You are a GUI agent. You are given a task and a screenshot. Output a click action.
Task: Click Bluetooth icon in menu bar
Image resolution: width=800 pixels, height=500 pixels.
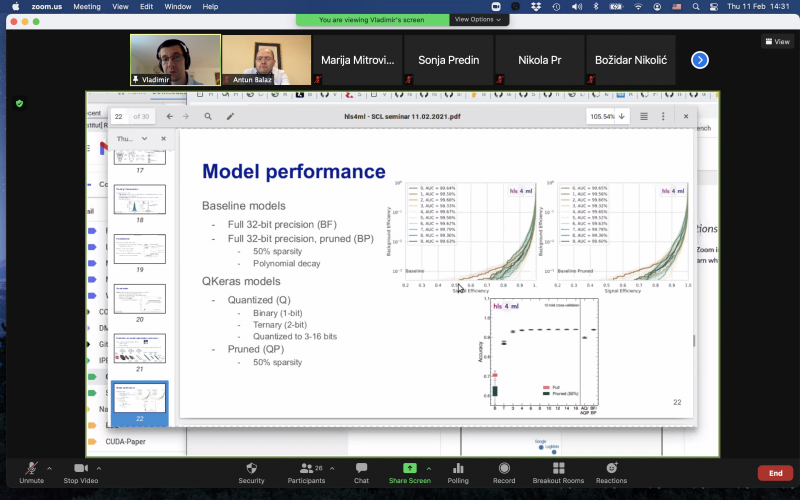[x=596, y=7]
